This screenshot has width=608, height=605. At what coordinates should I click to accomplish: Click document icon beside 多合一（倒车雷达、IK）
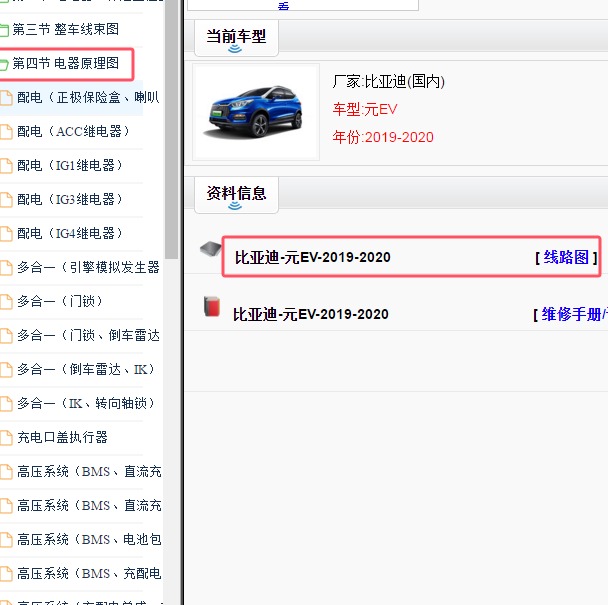(6, 370)
